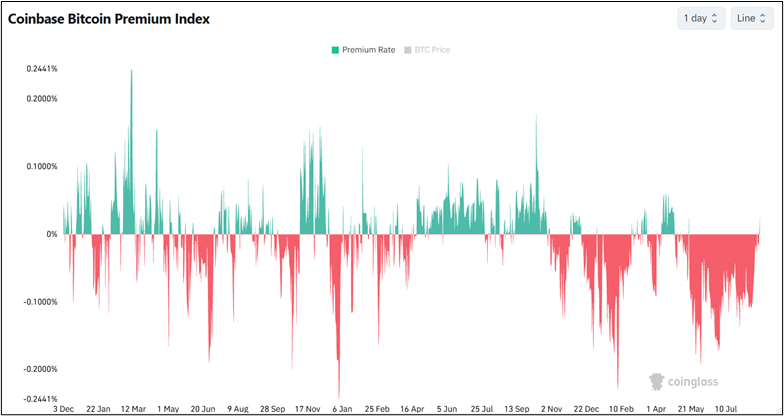784x416 pixels.
Task: Open the Line chart type dropdown
Action: (752, 18)
